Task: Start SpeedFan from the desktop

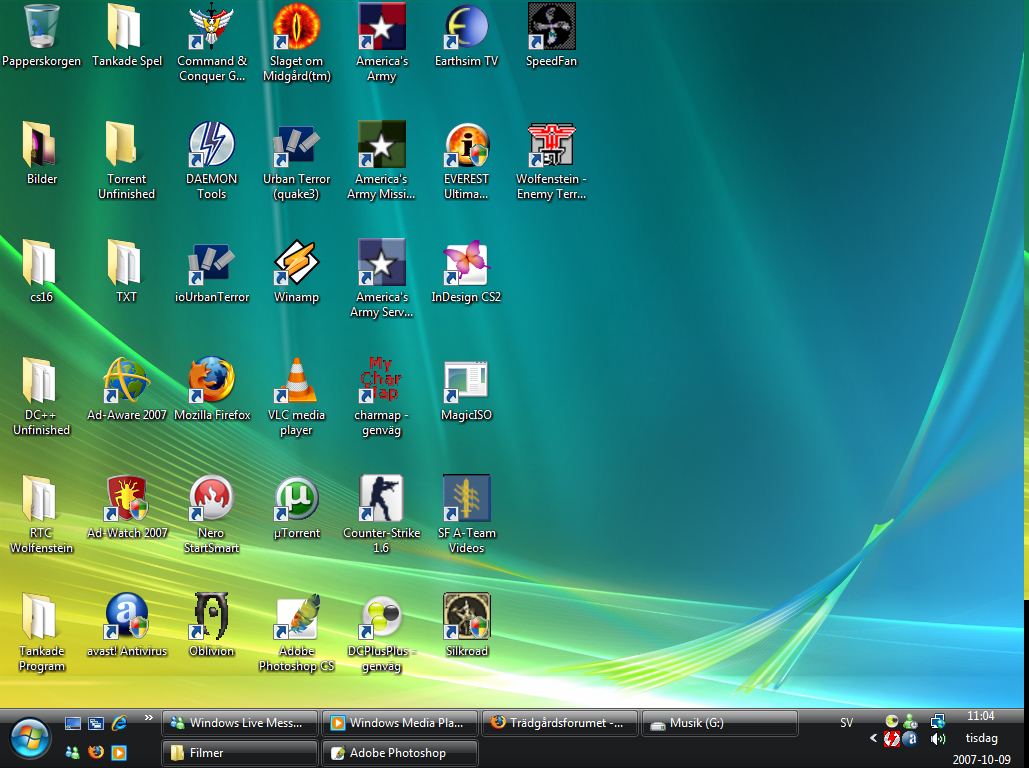Action: tap(551, 27)
